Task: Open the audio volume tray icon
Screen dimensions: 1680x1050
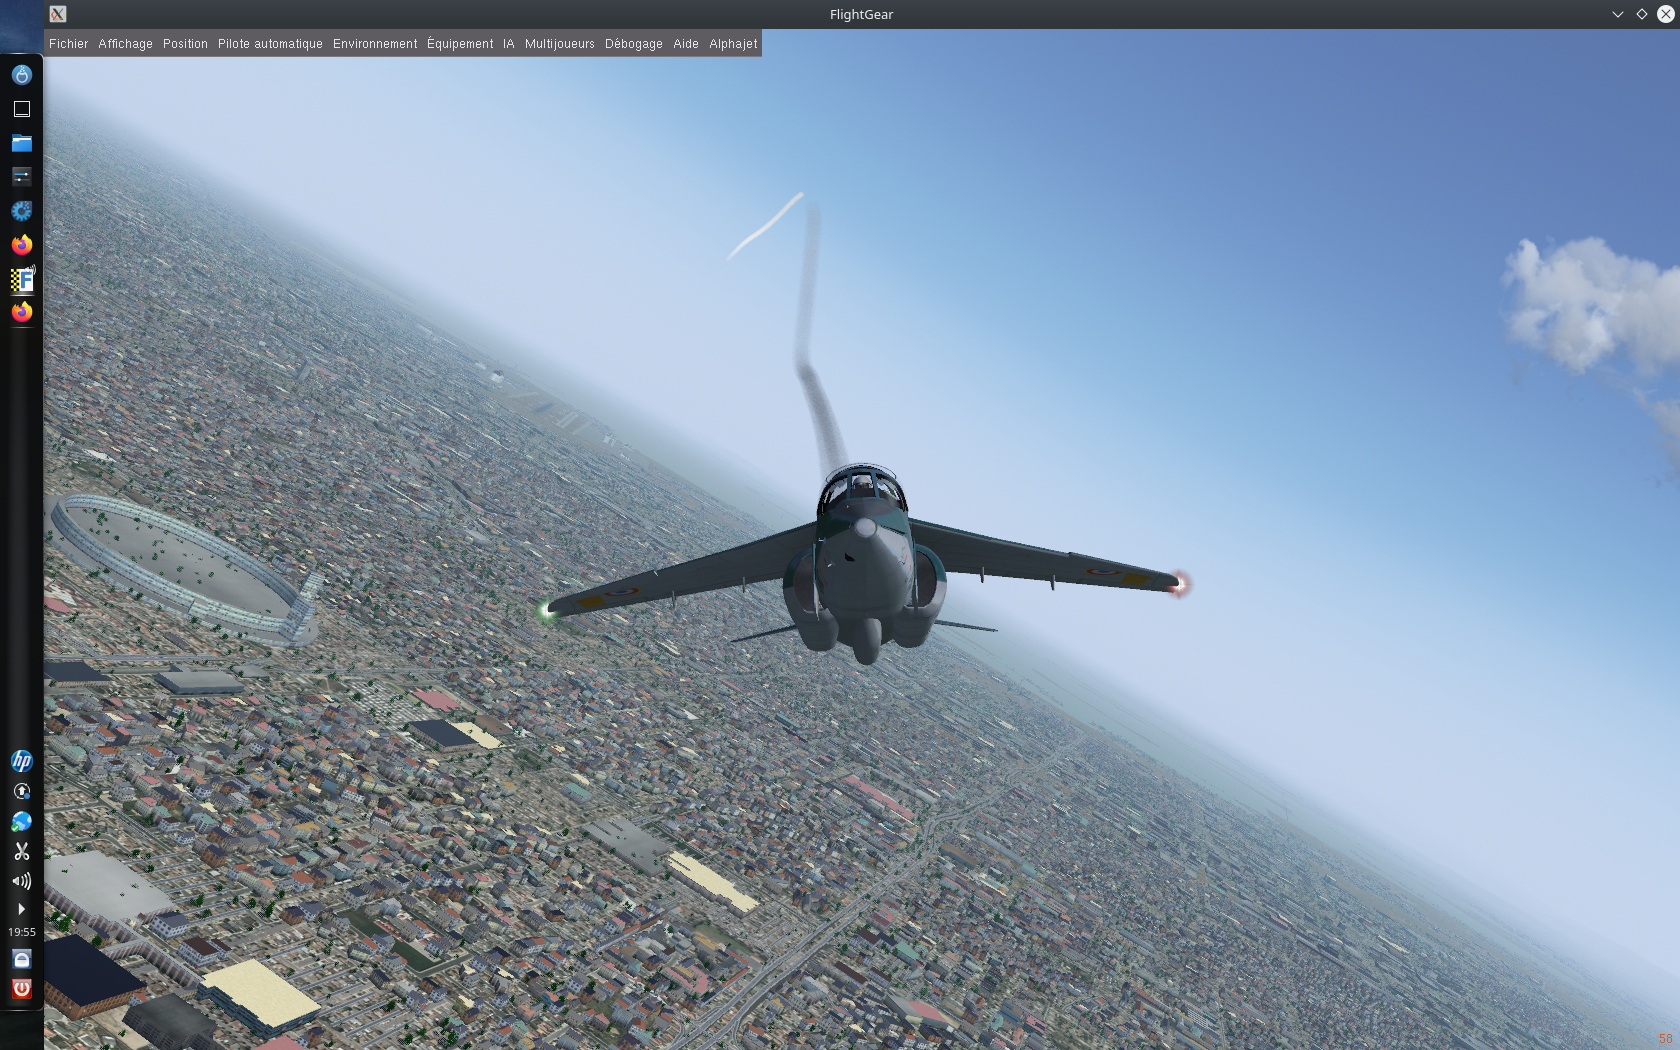Action: tap(21, 881)
